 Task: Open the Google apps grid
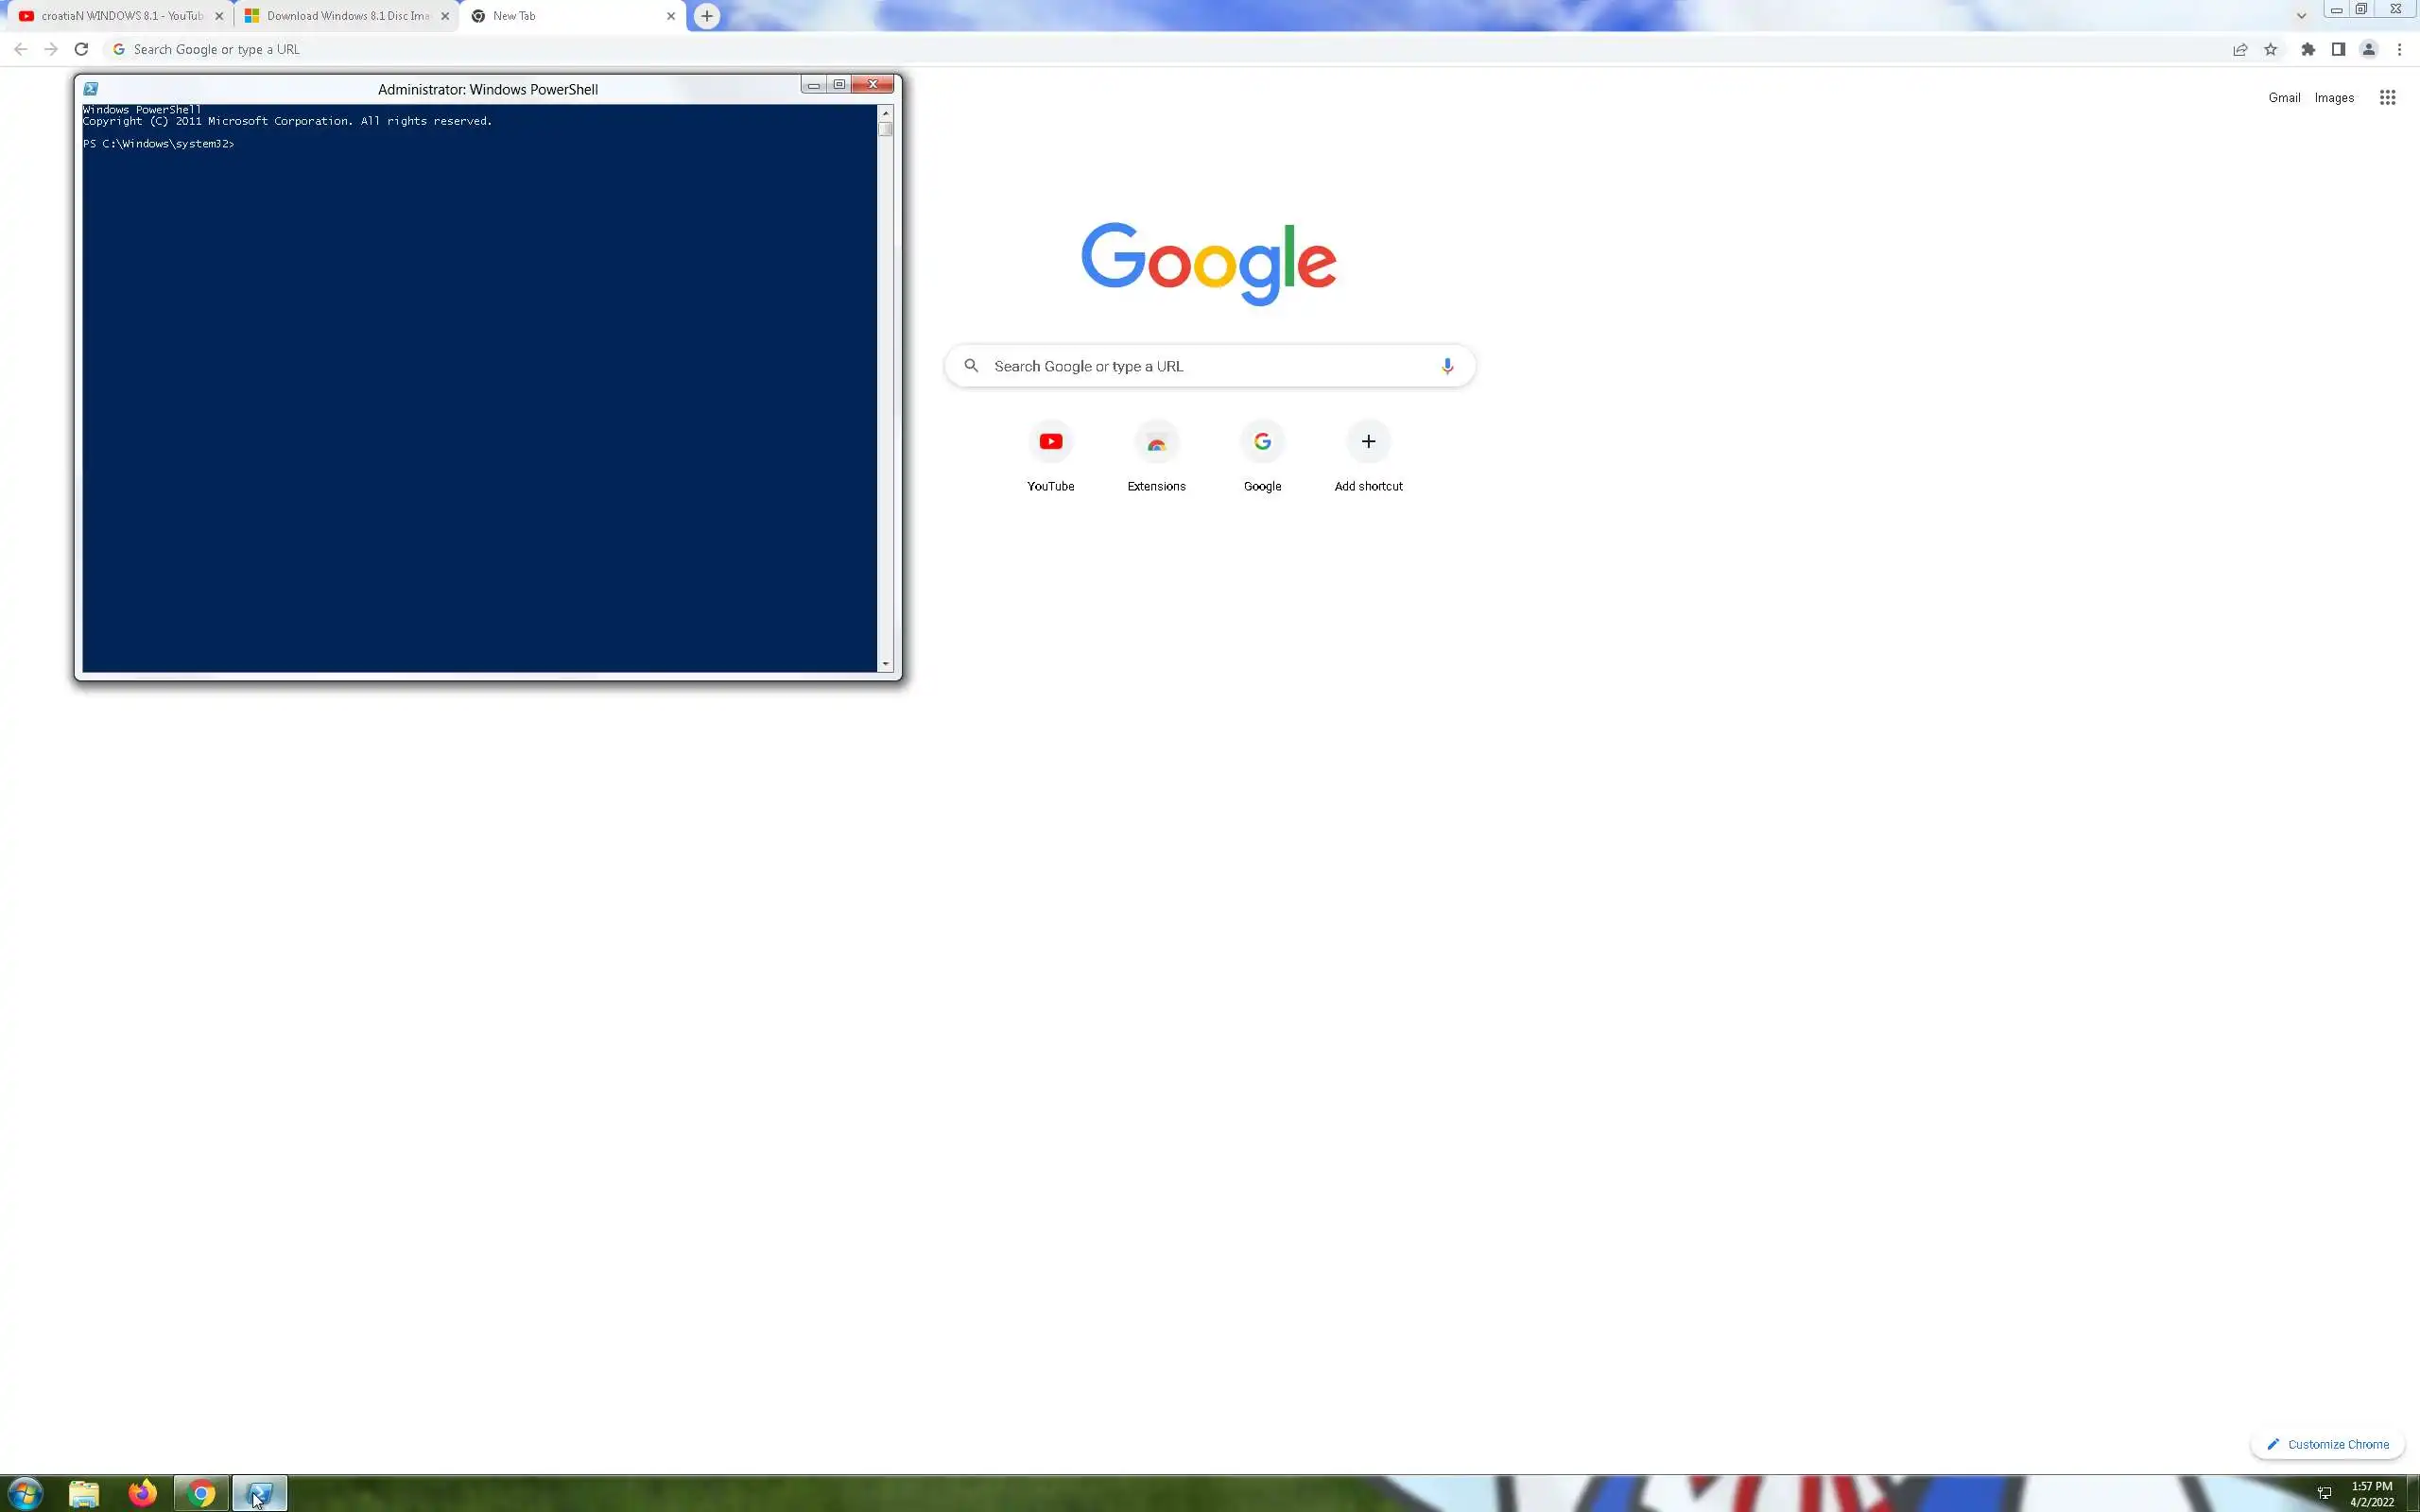click(x=2387, y=98)
